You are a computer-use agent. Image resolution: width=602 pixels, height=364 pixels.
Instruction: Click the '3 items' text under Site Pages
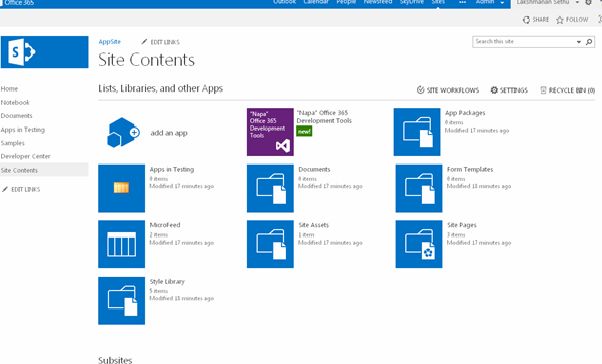point(456,235)
